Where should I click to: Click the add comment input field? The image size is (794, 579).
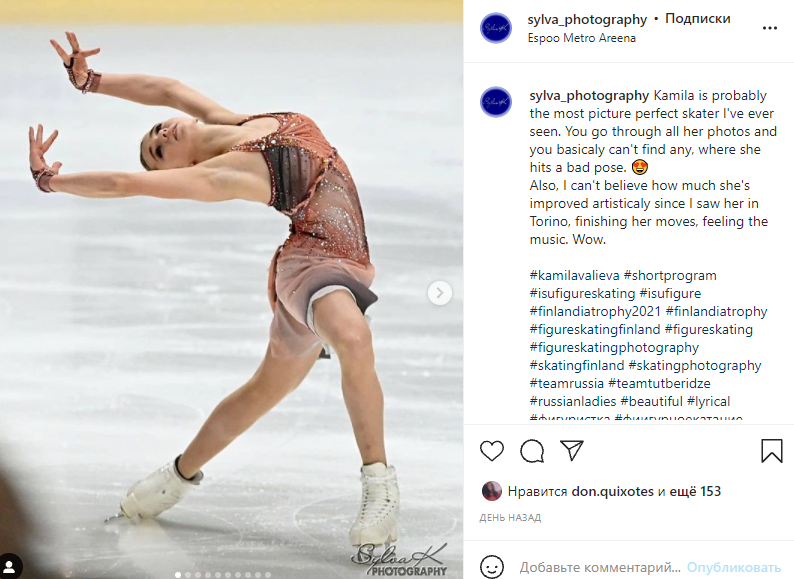pyautogui.click(x=600, y=567)
